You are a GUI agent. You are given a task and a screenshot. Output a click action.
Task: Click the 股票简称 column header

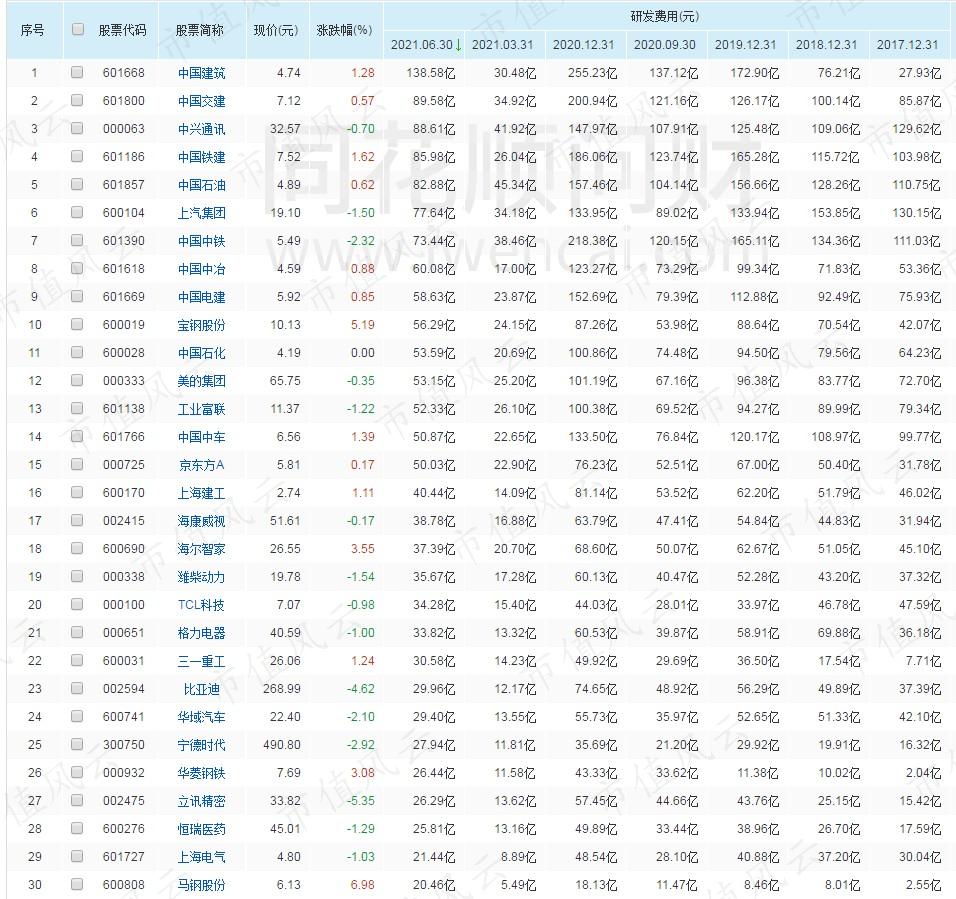point(200,30)
